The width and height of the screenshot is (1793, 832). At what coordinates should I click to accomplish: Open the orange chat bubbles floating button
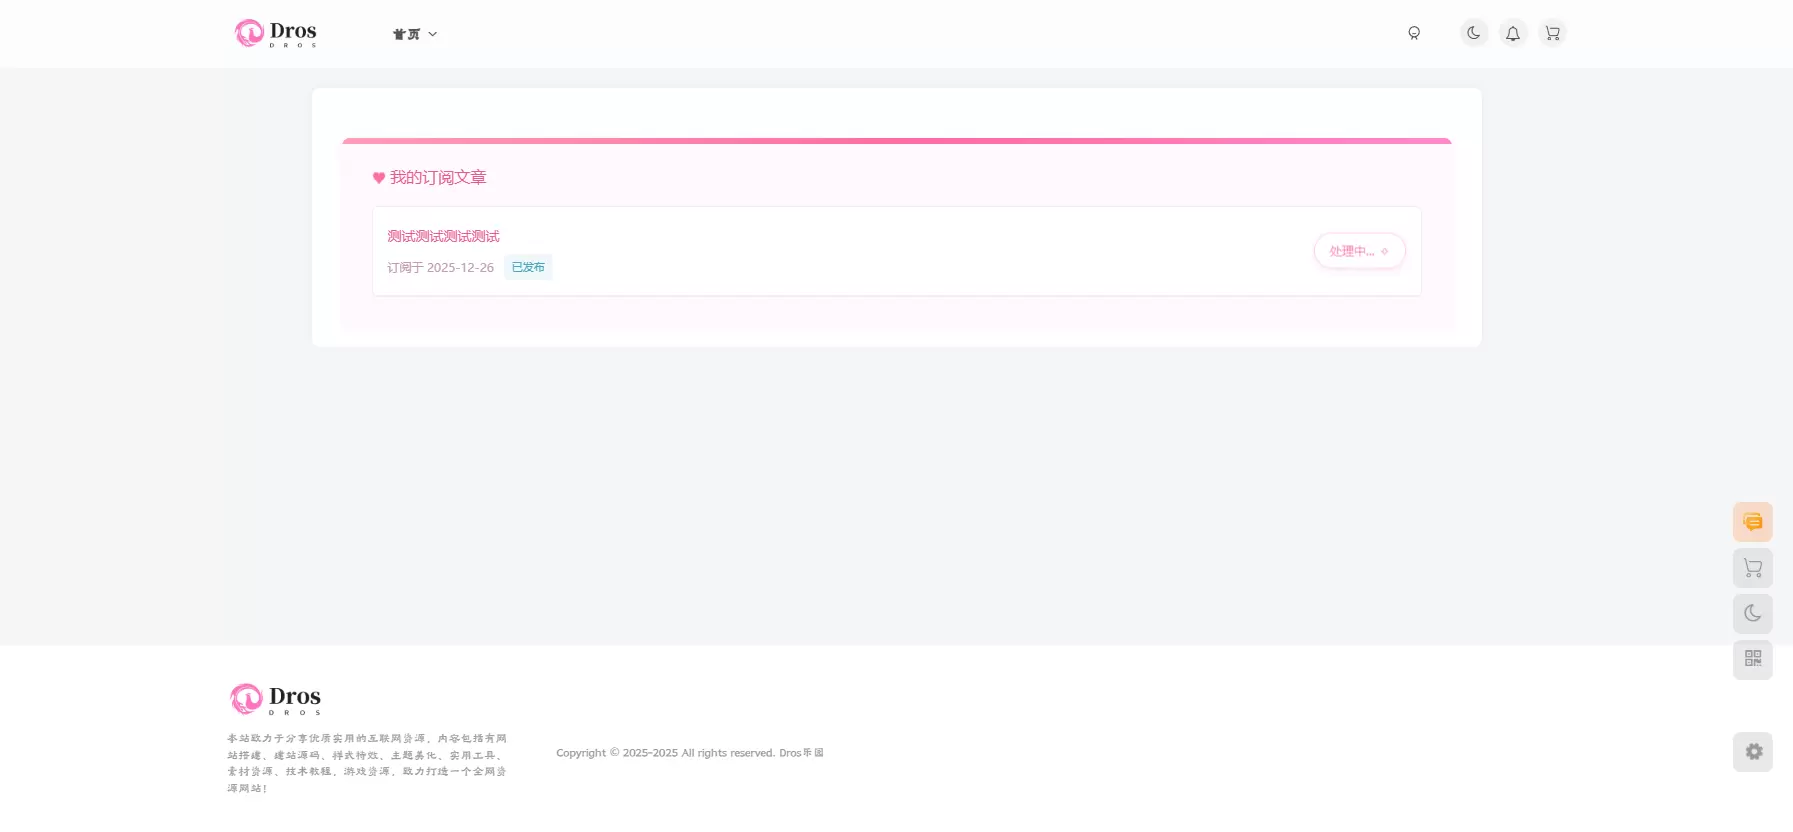(1753, 522)
